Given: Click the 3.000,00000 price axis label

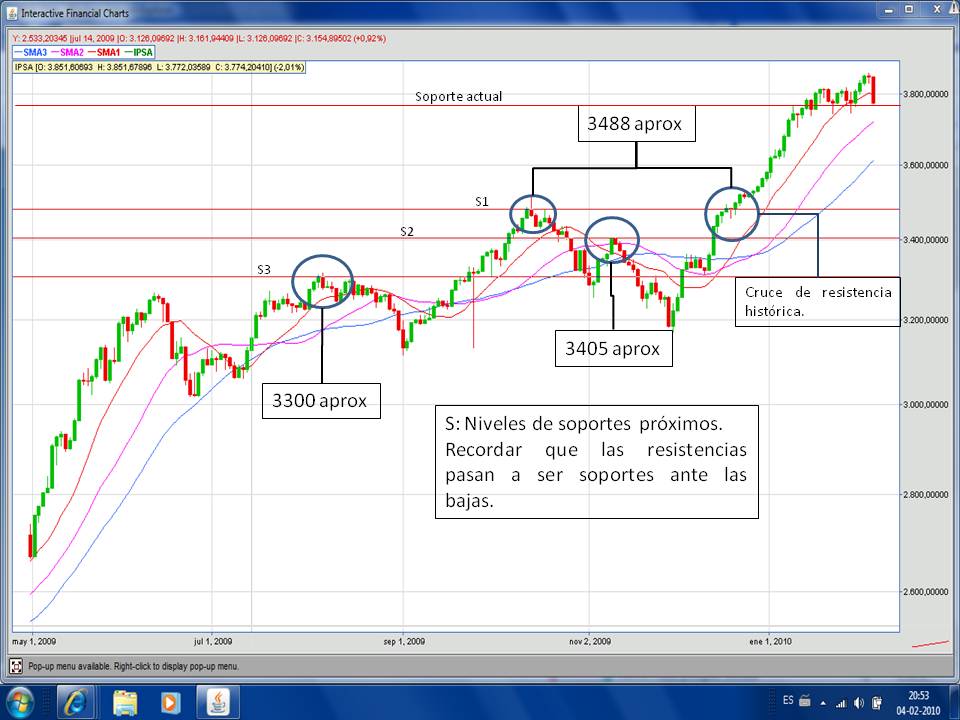Looking at the screenshot, I should [926, 405].
